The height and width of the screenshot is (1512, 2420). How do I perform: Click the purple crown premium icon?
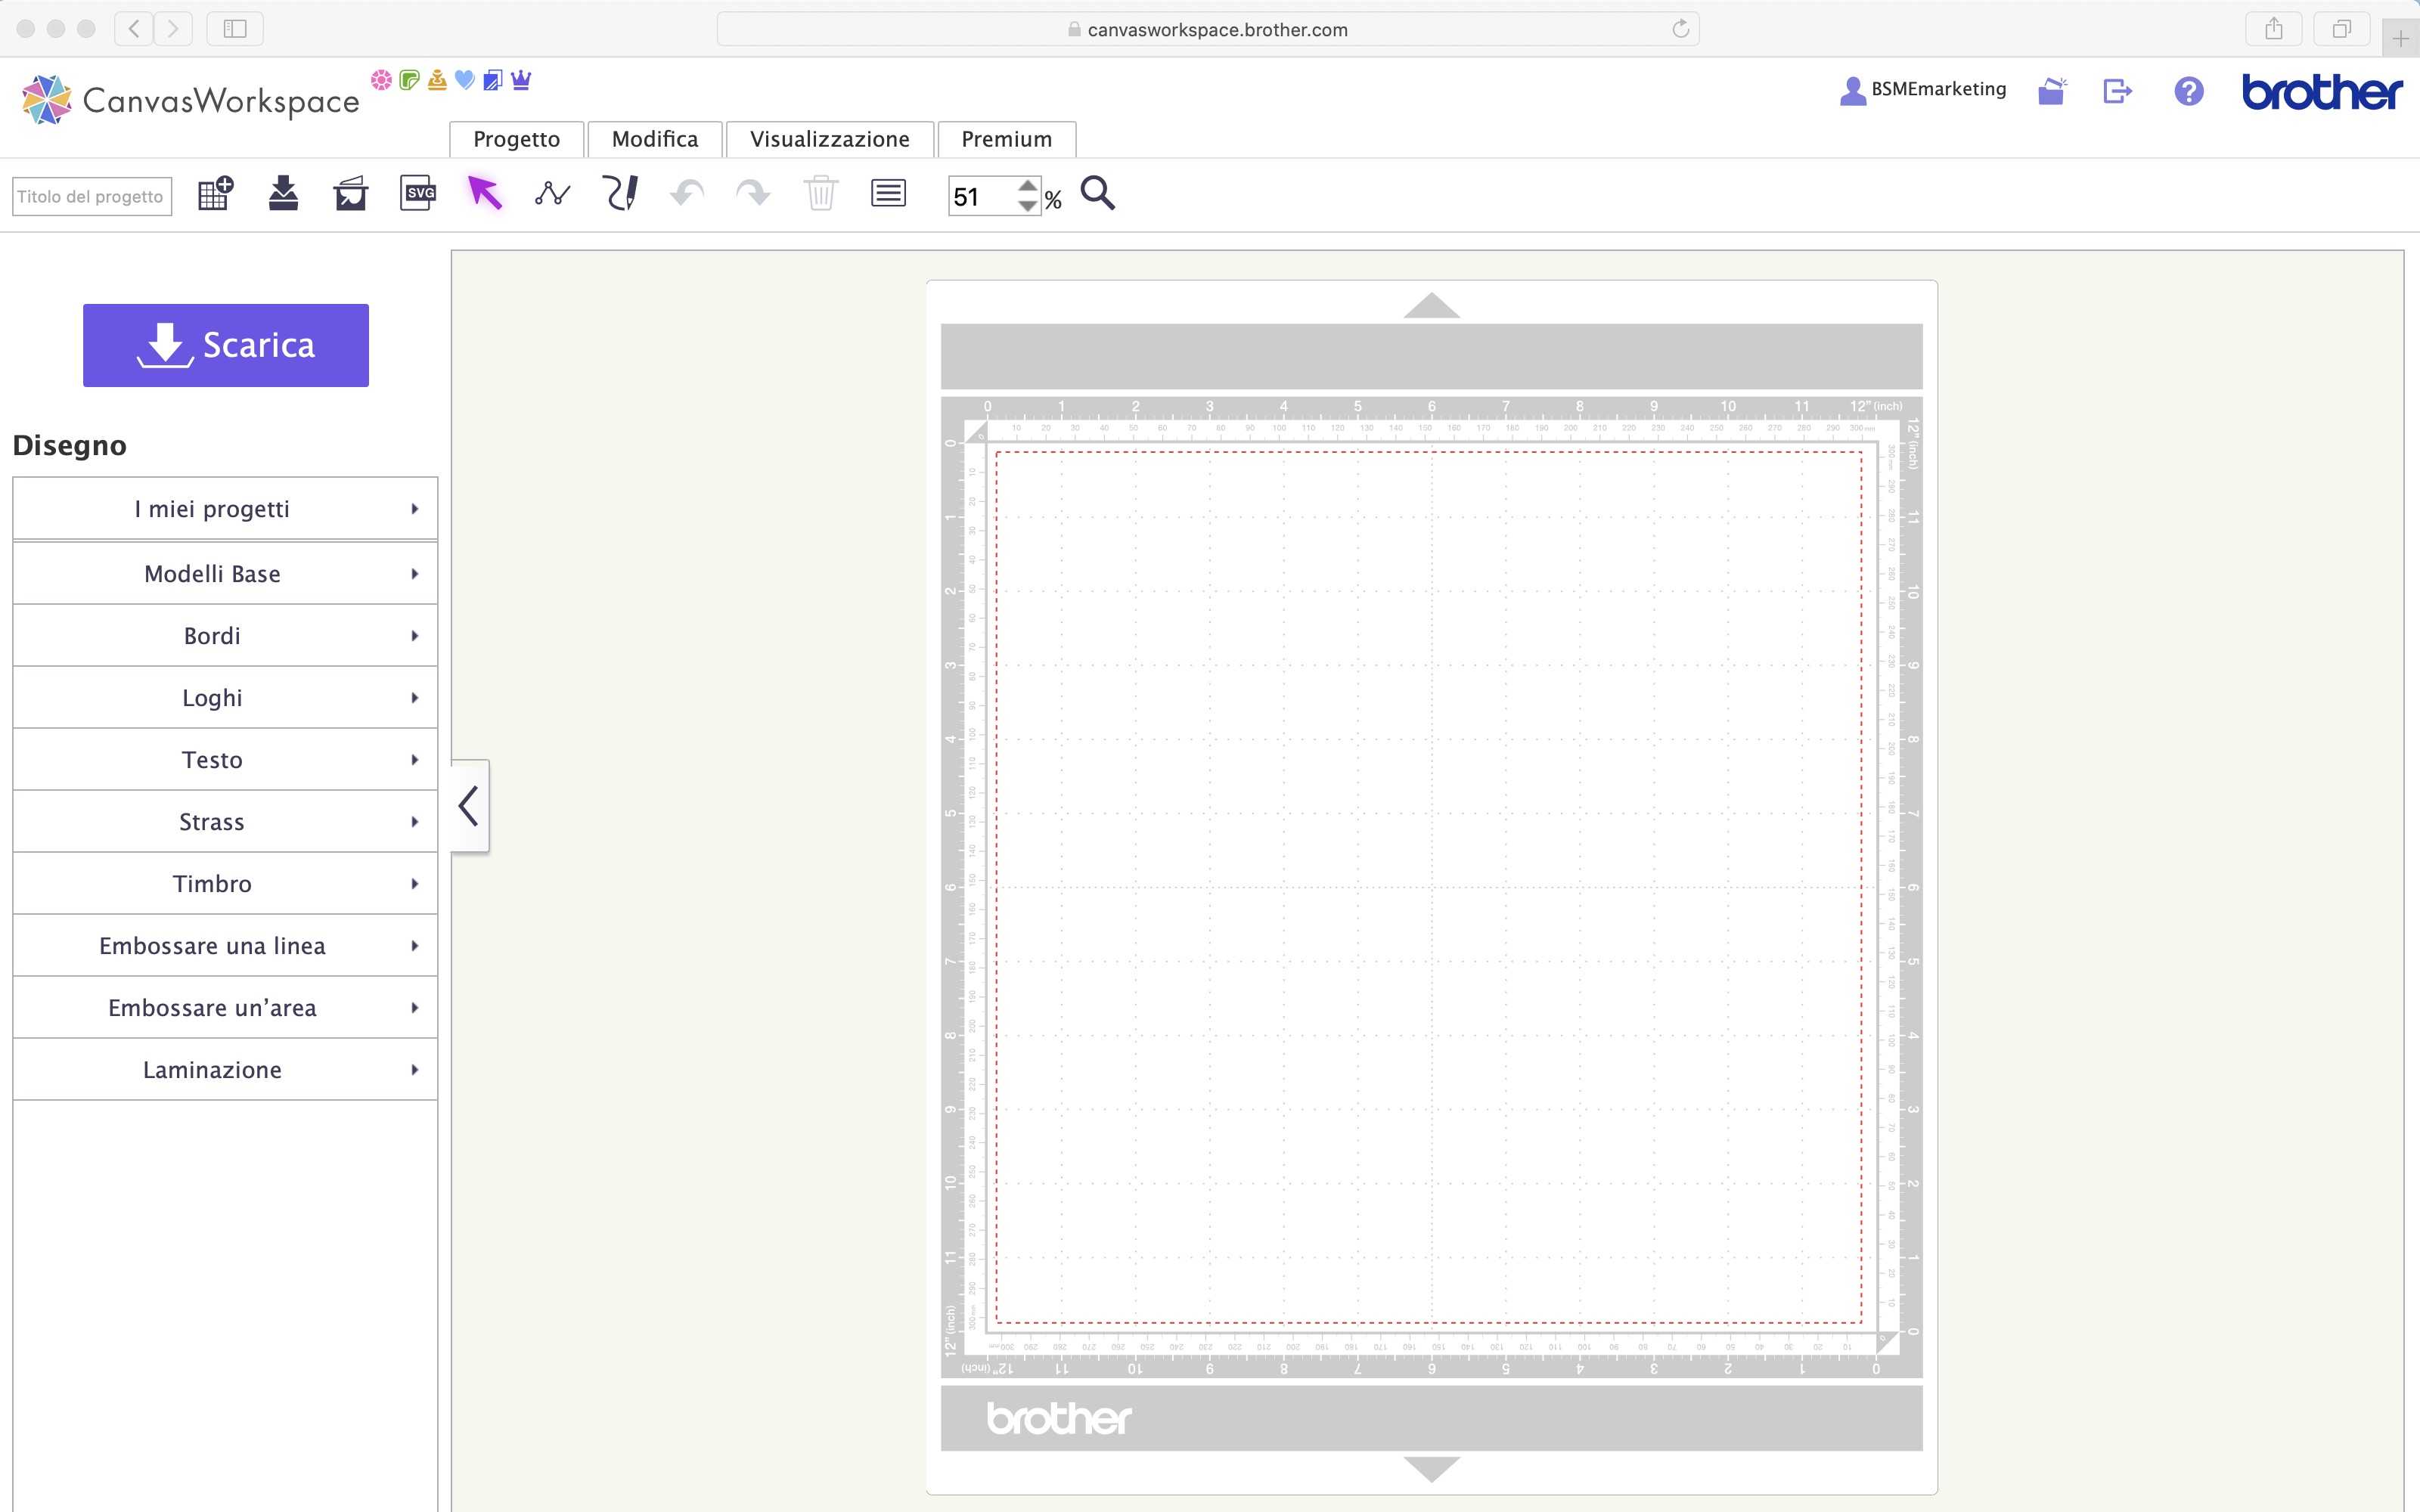click(521, 80)
